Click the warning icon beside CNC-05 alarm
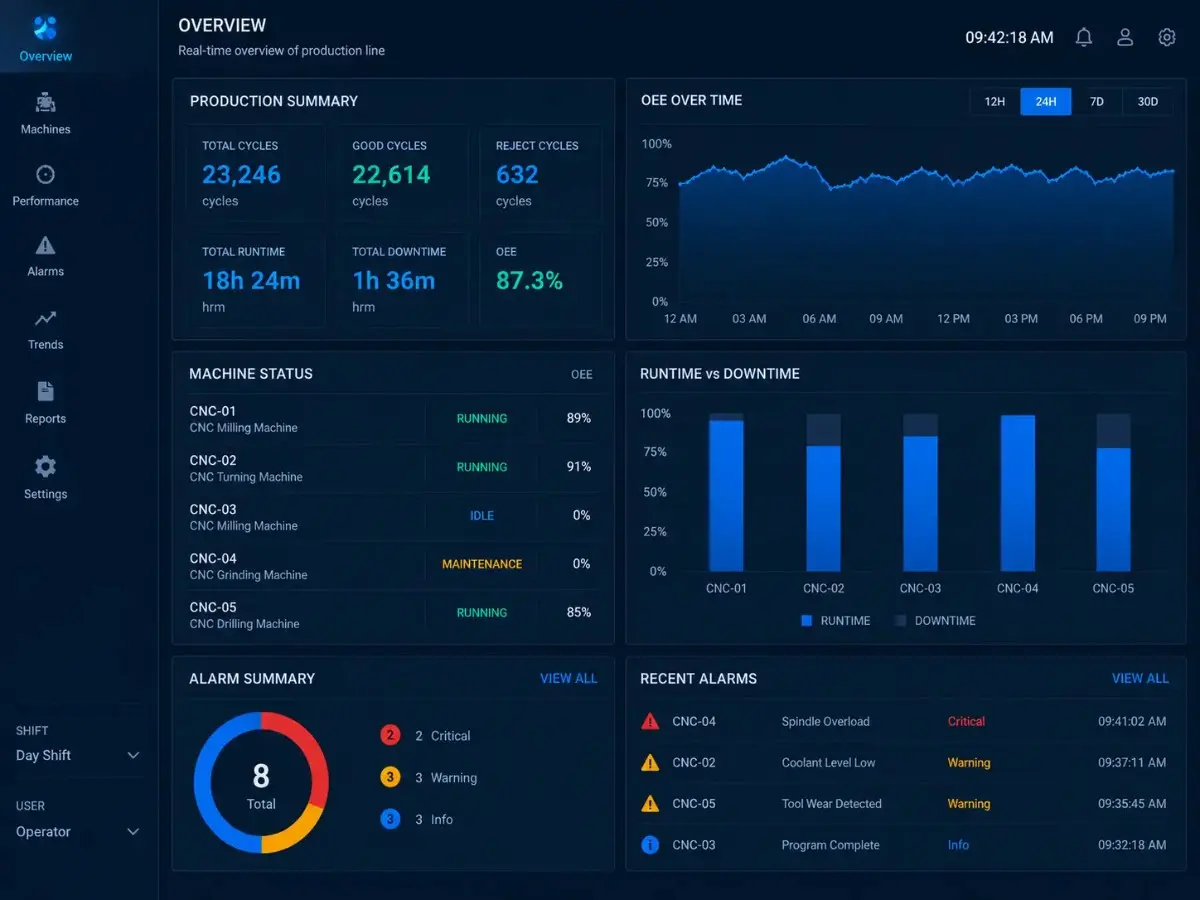Screen dimensions: 1200x900 click(x=650, y=803)
